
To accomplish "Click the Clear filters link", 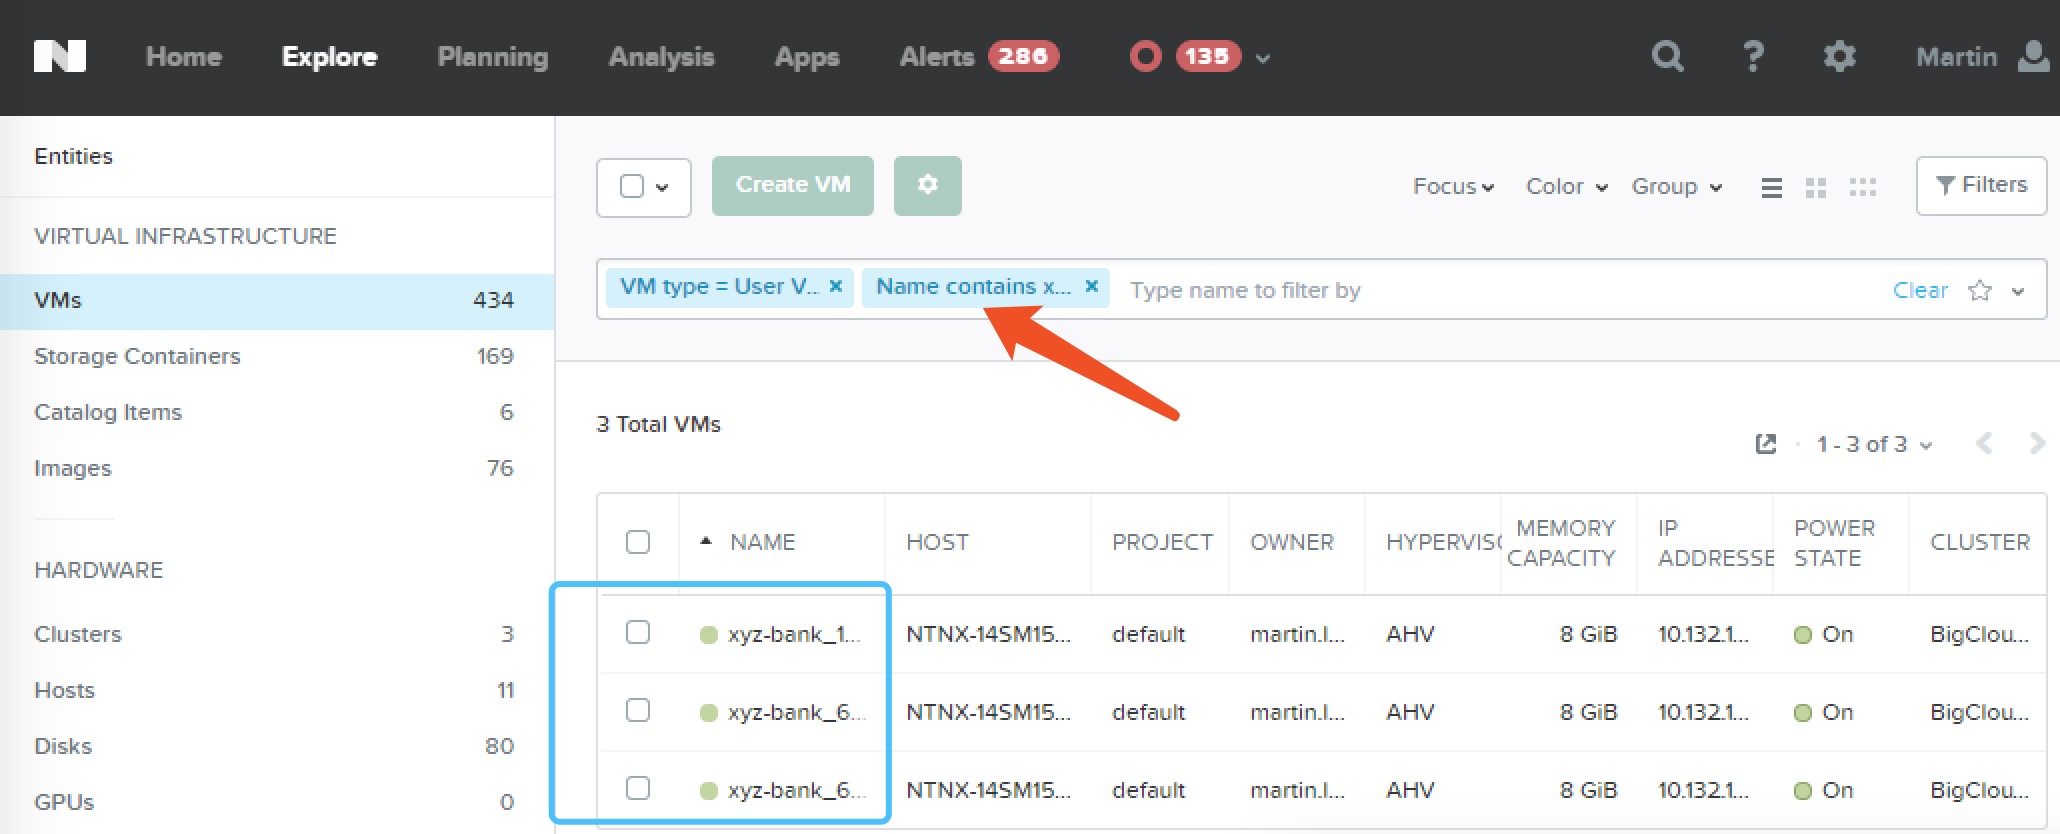I will click(x=1920, y=290).
